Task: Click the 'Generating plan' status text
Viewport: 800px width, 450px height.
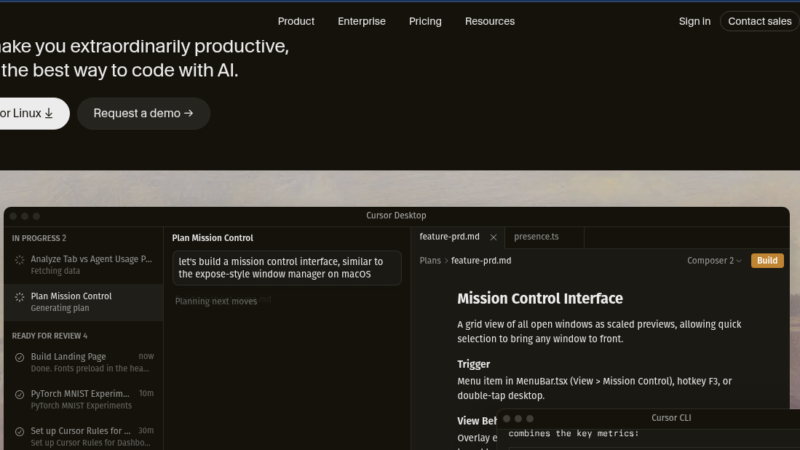Action: [x=60, y=308]
